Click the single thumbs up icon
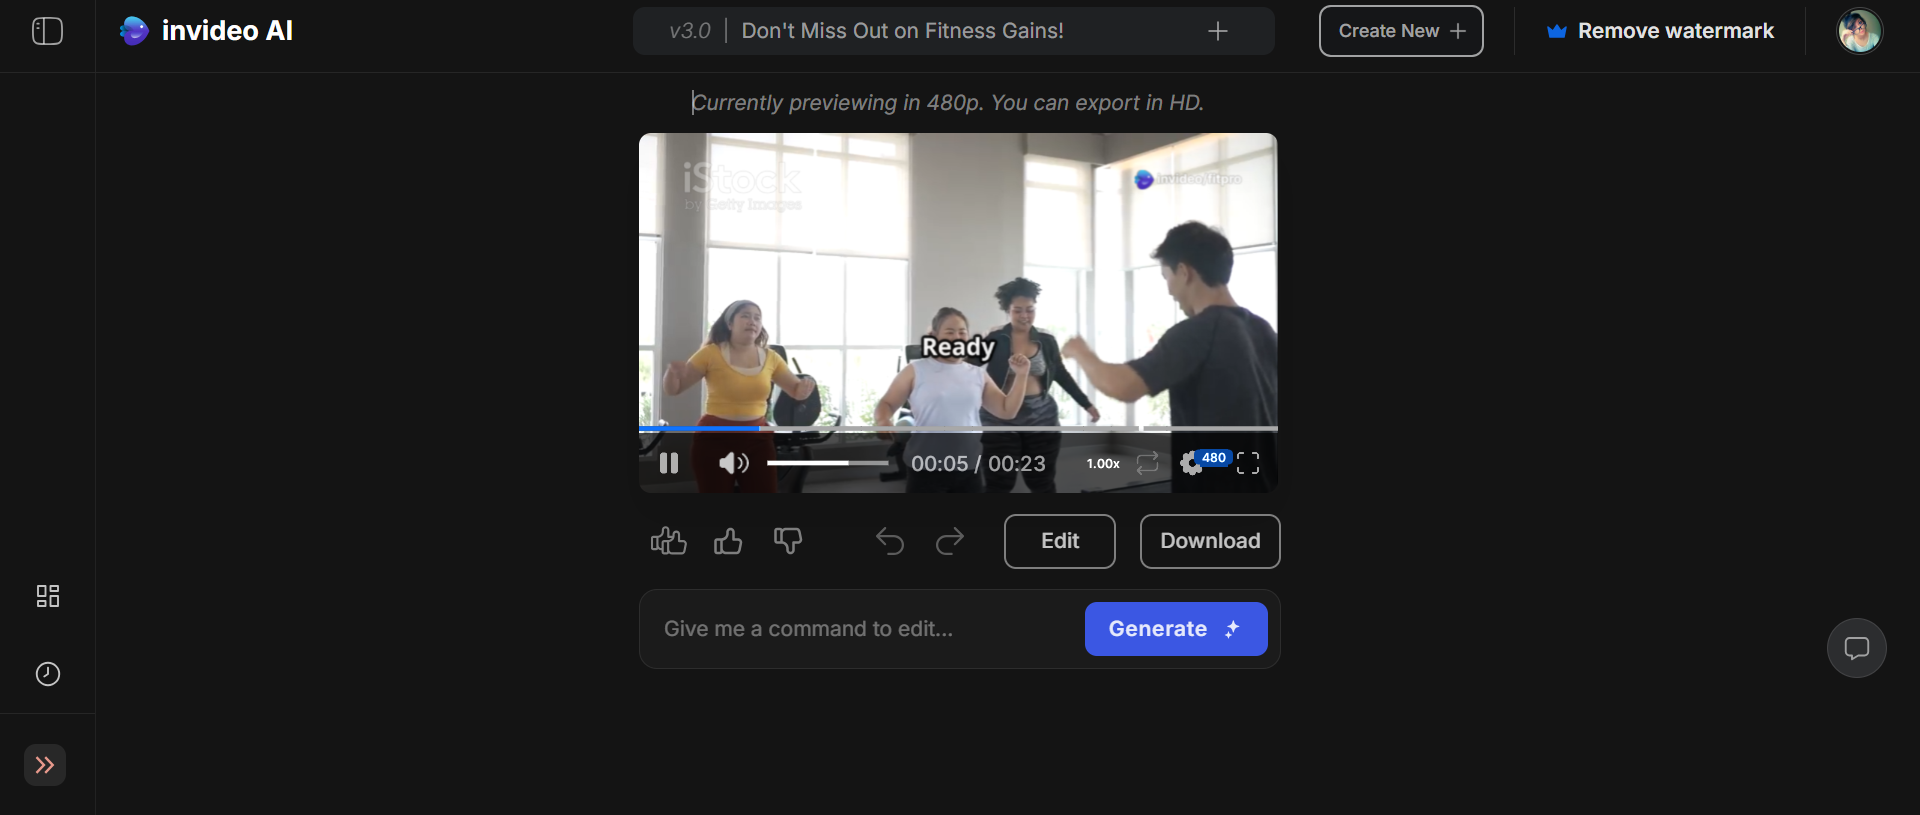The height and width of the screenshot is (815, 1920). click(x=728, y=541)
